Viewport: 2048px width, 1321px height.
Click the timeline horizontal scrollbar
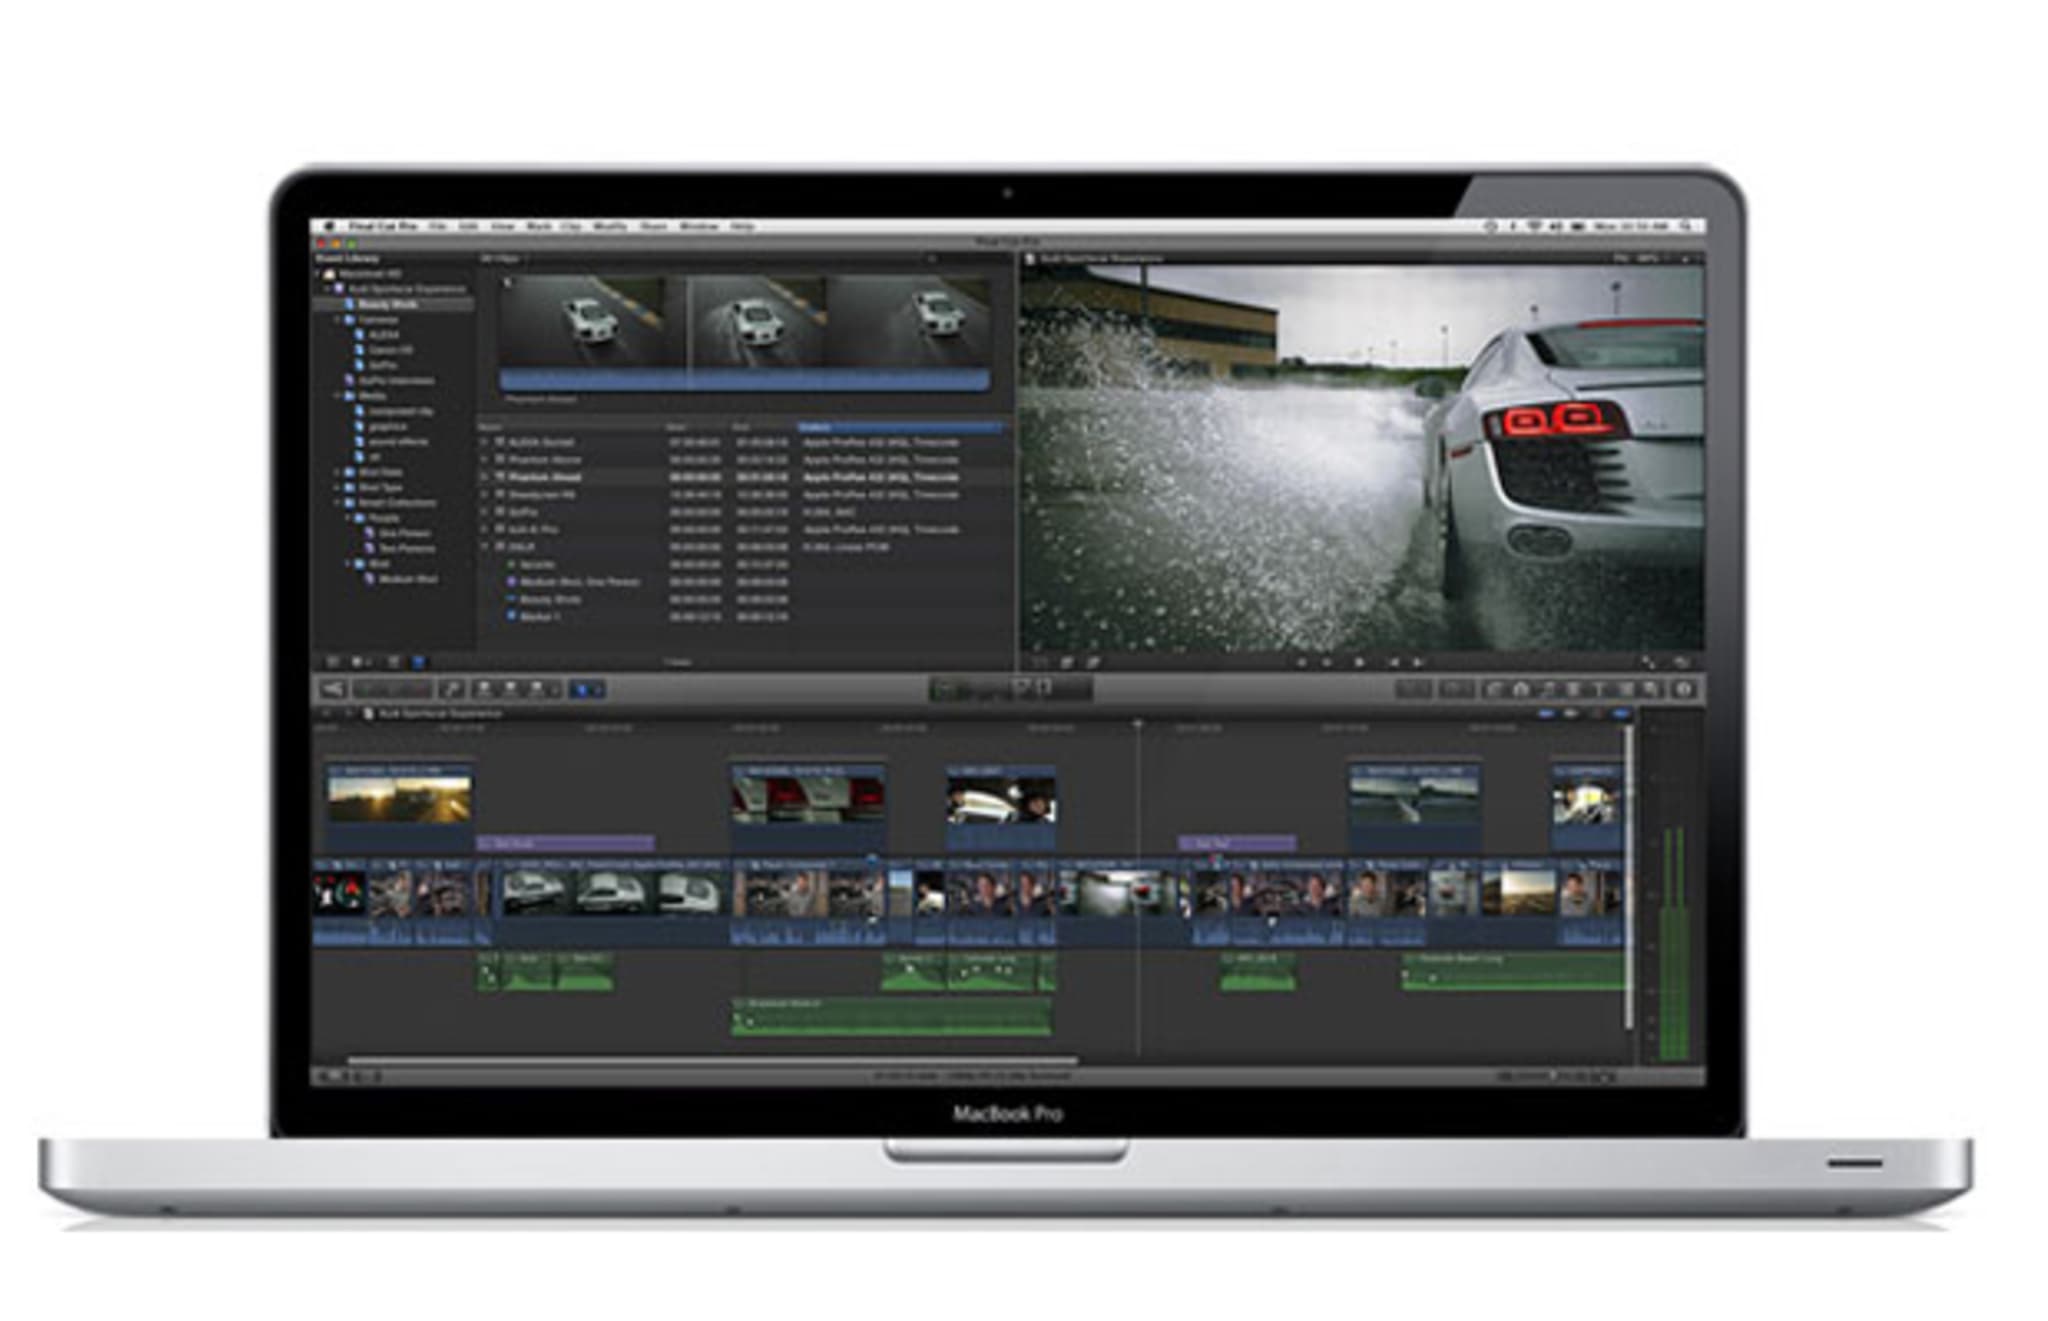pyautogui.click(x=712, y=1059)
